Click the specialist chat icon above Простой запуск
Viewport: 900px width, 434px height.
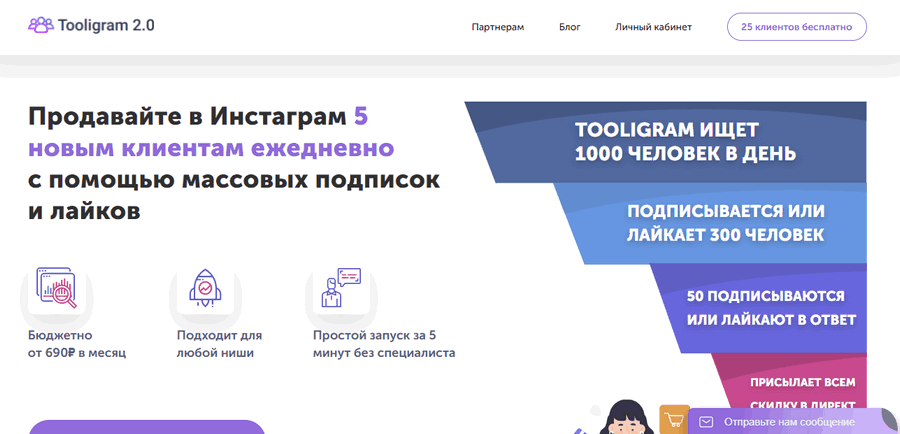click(x=340, y=288)
